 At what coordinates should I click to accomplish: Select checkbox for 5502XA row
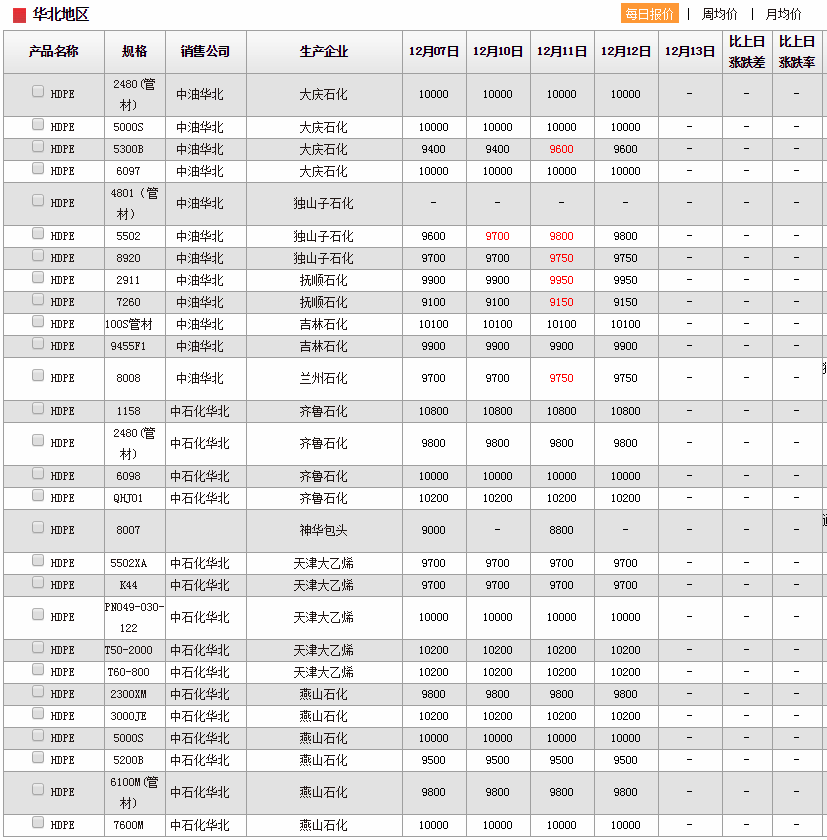point(37,560)
